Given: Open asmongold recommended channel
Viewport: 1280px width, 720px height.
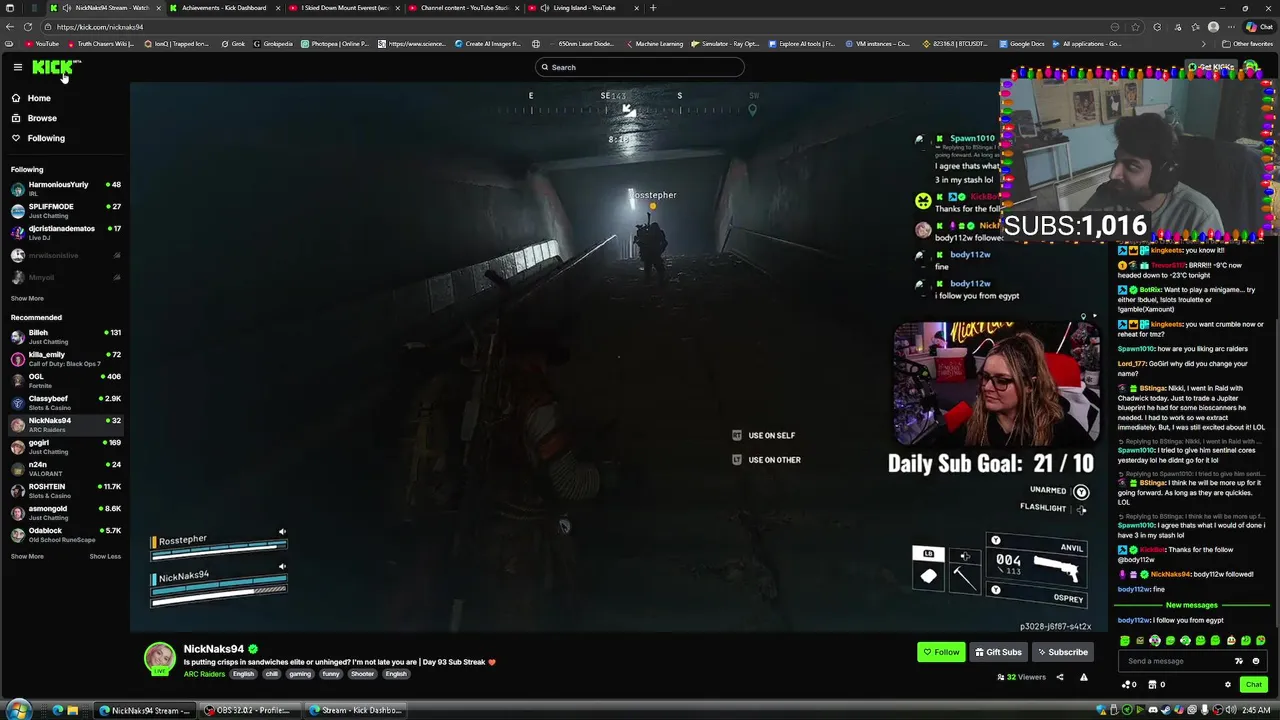Looking at the screenshot, I should (x=65, y=512).
